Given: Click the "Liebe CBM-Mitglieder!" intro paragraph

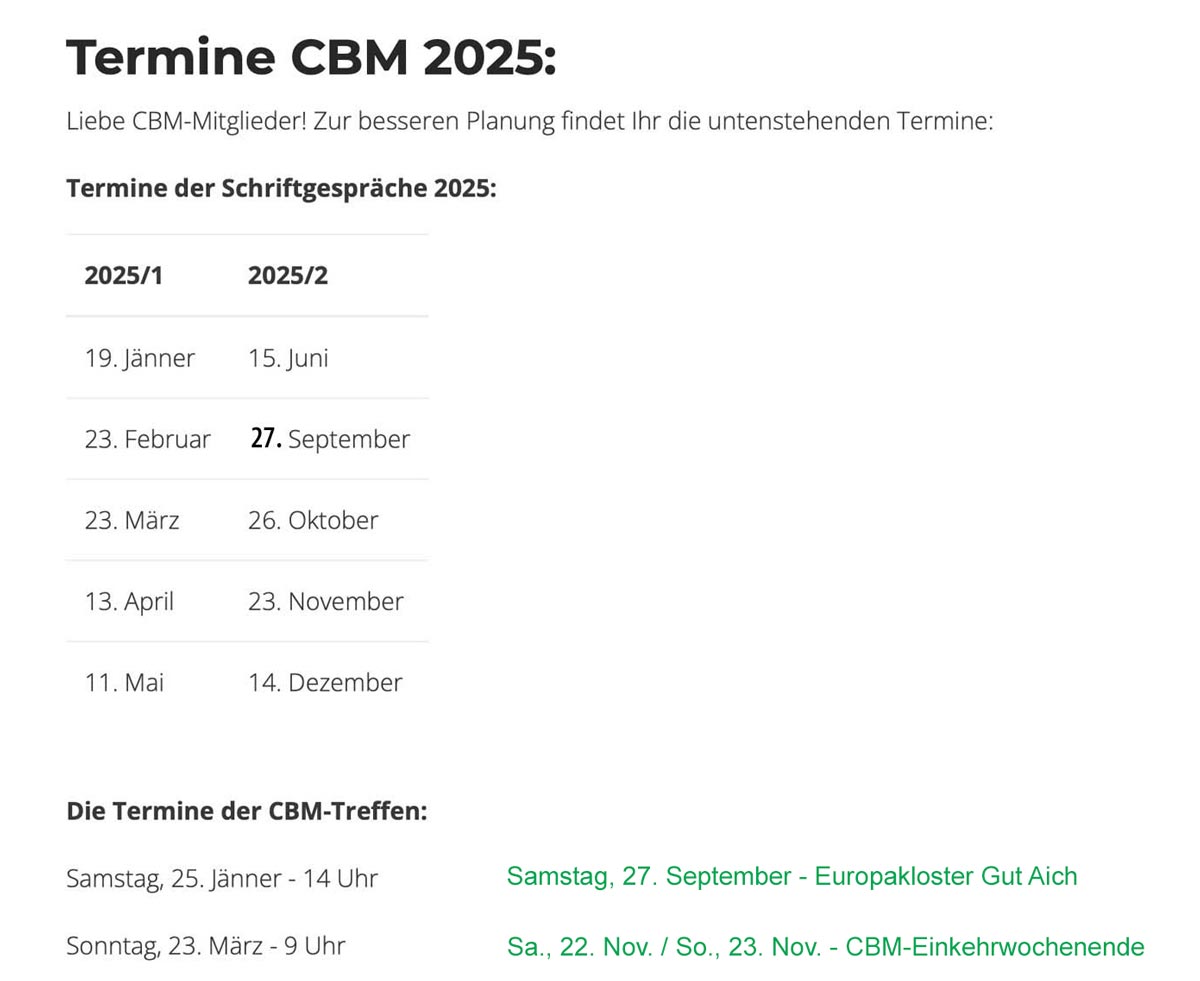Looking at the screenshot, I should click(x=529, y=122).
